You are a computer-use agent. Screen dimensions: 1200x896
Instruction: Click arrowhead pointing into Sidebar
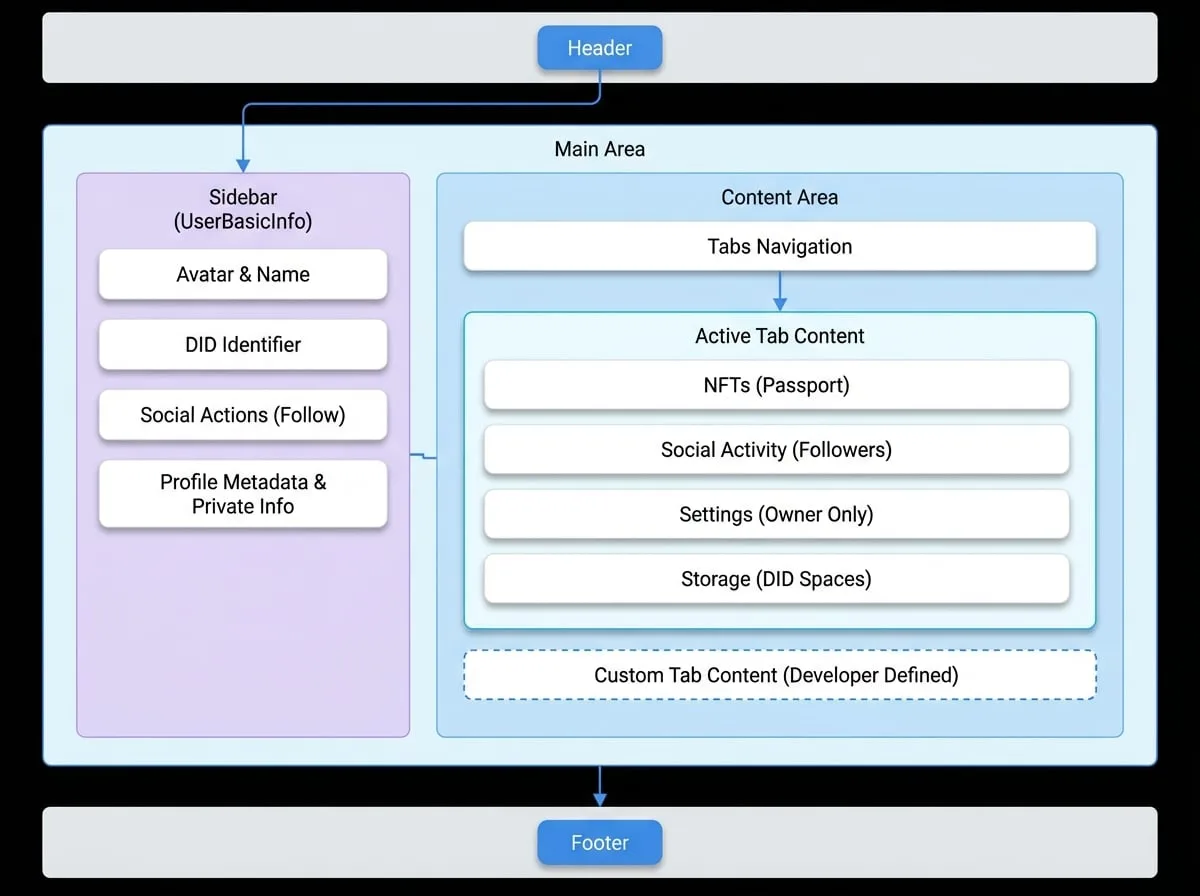tap(242, 164)
